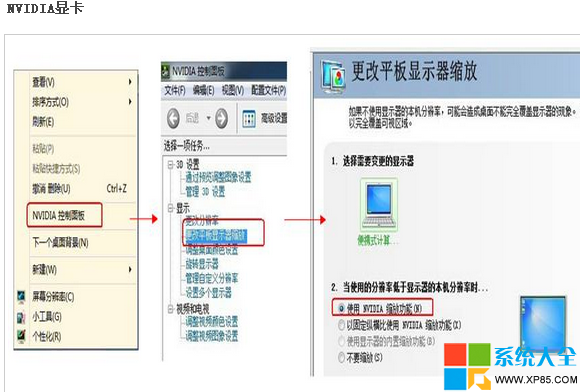Open 更改分辨率 tree item

pos(202,221)
